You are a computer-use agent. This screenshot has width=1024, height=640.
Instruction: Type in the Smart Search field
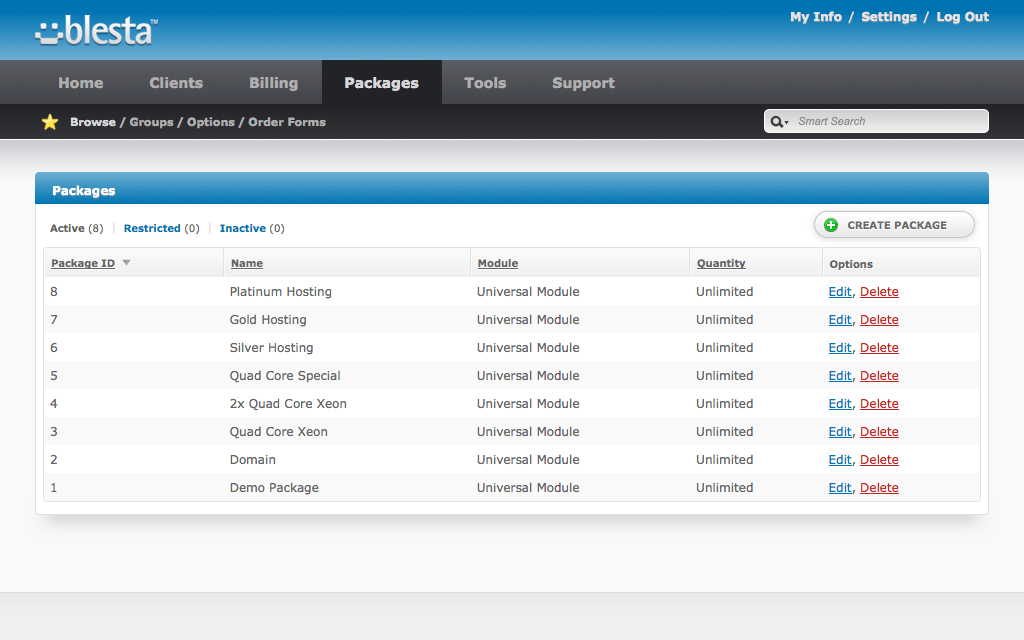point(888,121)
